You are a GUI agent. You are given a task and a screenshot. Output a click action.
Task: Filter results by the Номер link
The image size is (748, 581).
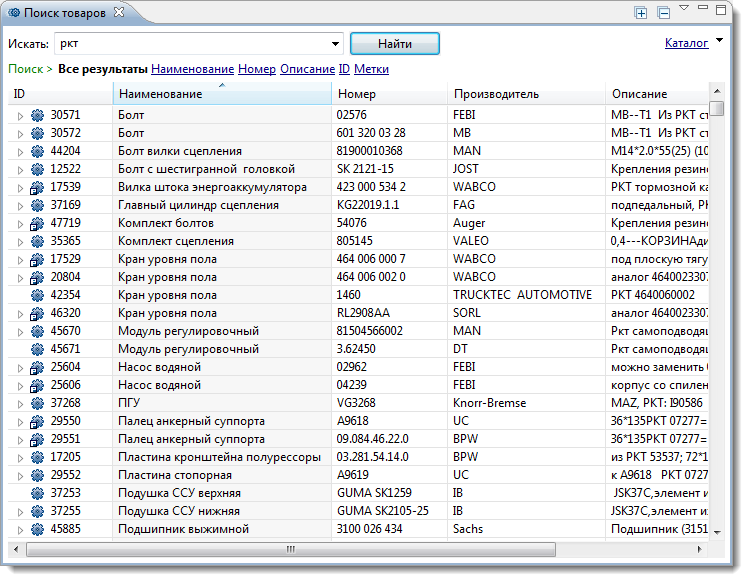click(257, 69)
